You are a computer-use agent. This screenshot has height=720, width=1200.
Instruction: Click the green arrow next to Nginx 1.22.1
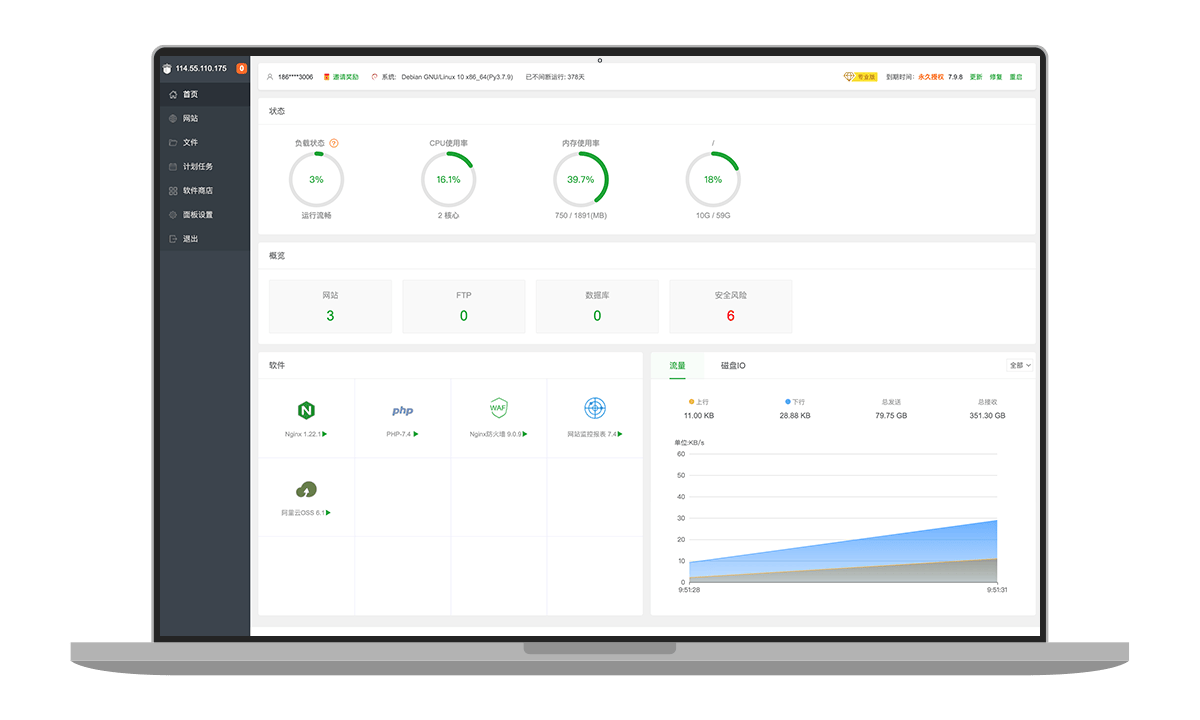coord(325,434)
